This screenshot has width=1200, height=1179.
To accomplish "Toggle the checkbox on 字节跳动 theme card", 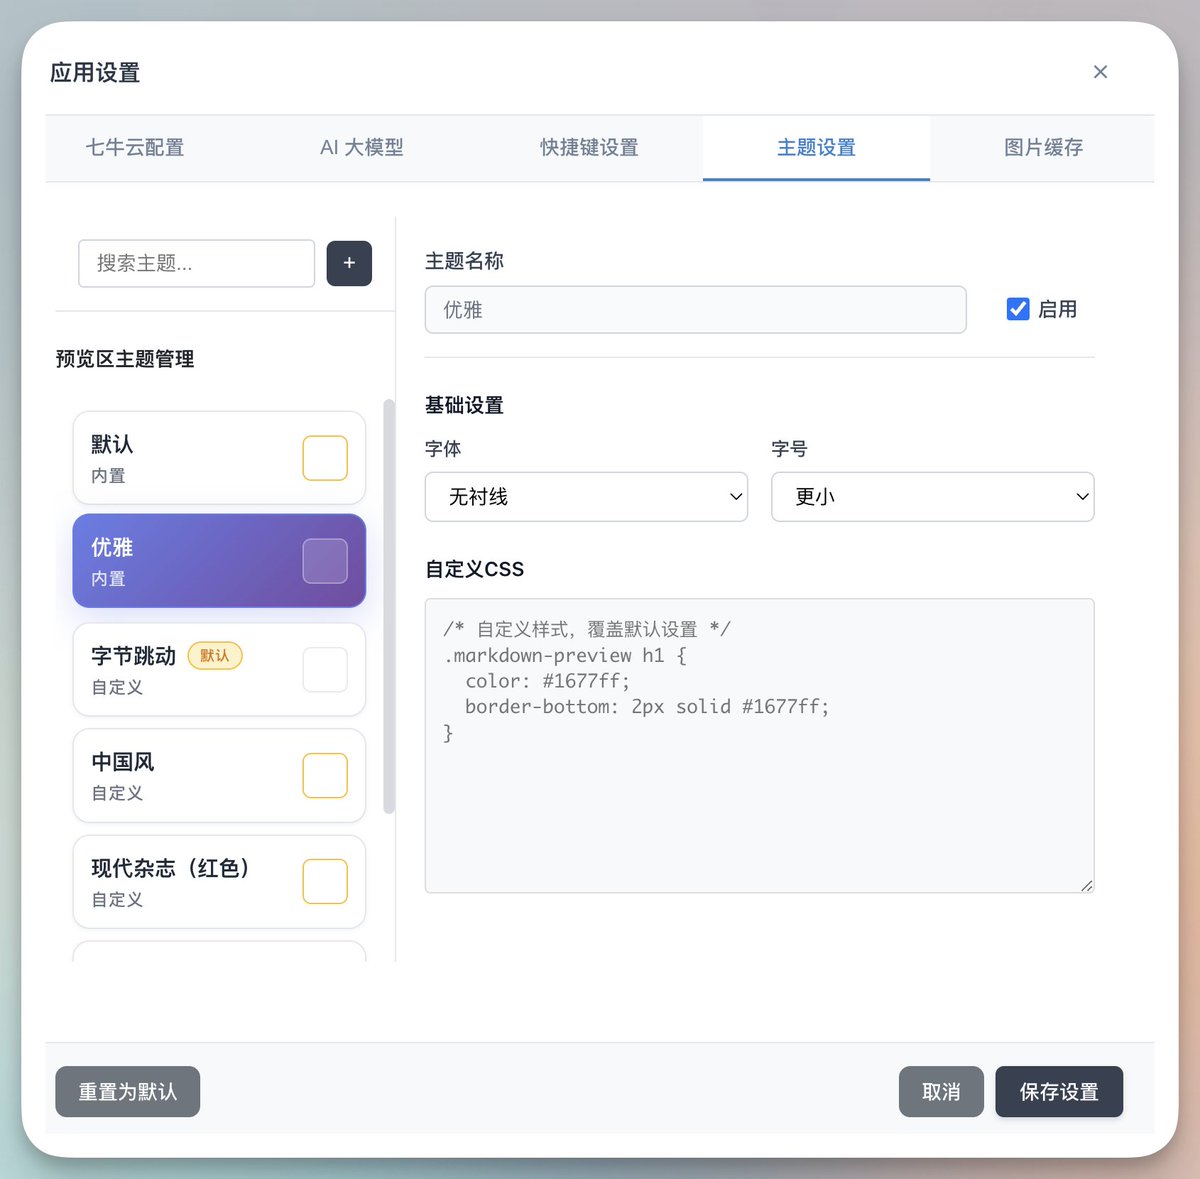I will (325, 670).
